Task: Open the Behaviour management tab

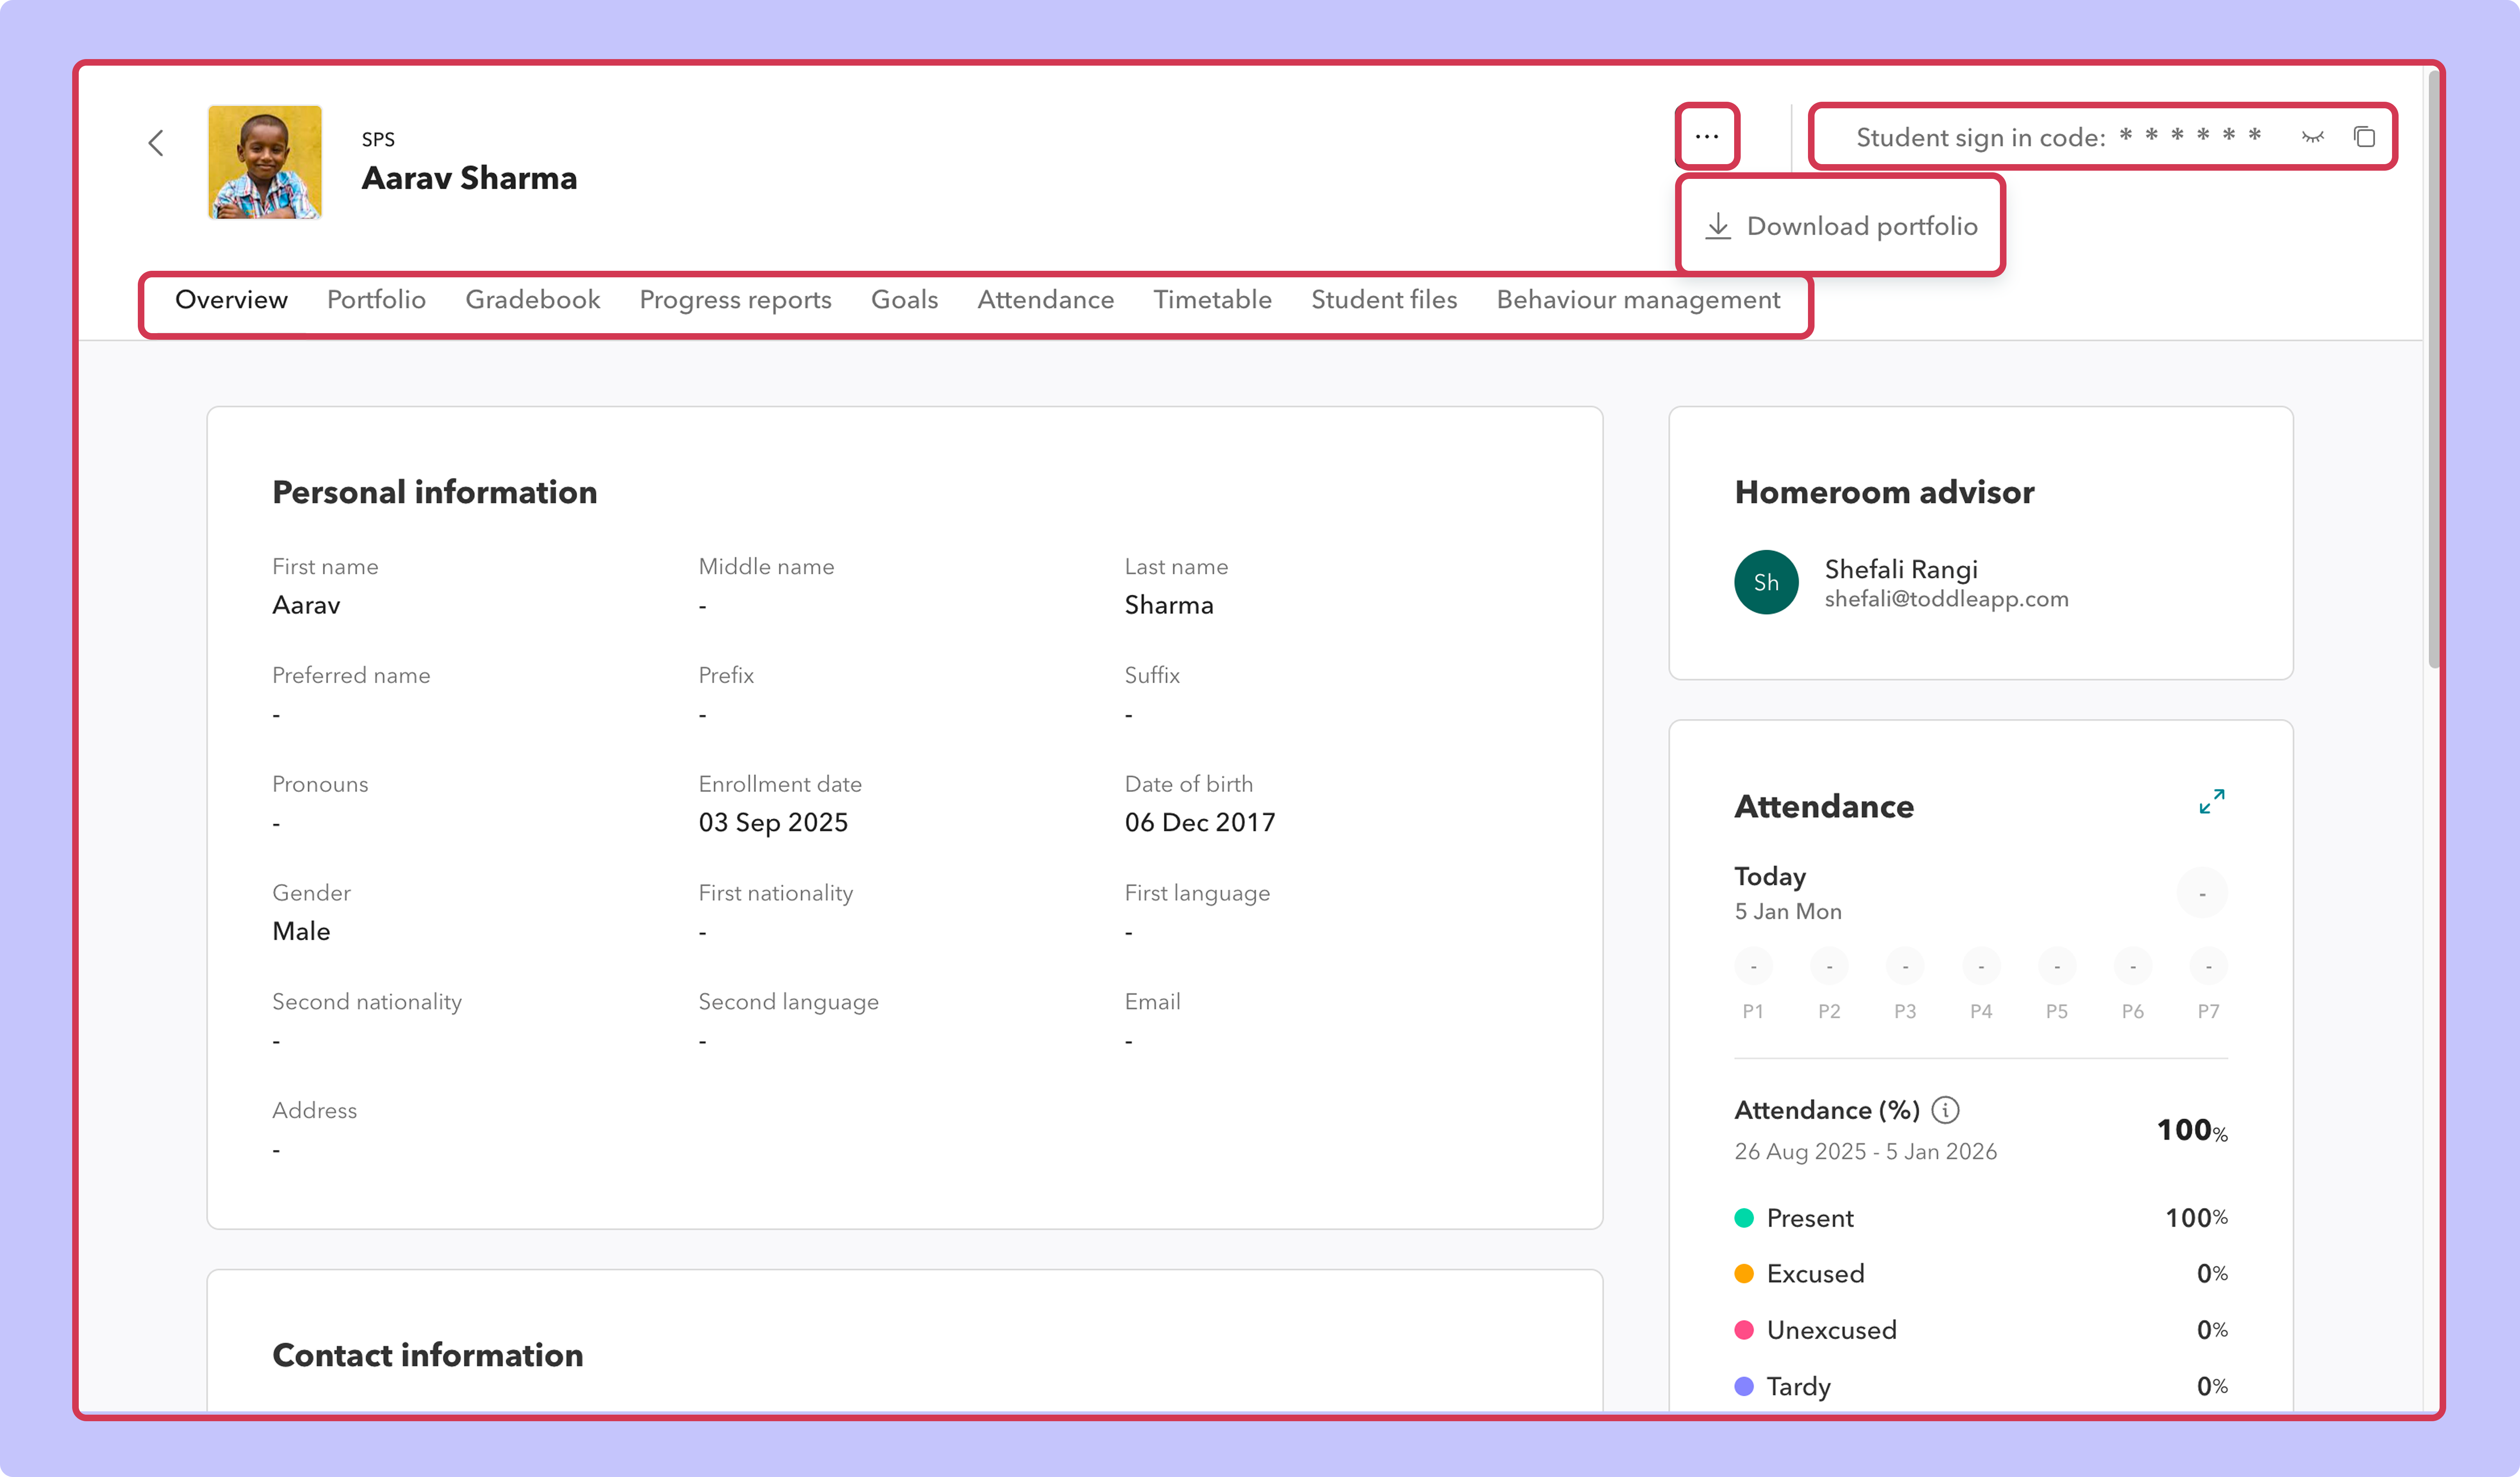Action: (1638, 300)
